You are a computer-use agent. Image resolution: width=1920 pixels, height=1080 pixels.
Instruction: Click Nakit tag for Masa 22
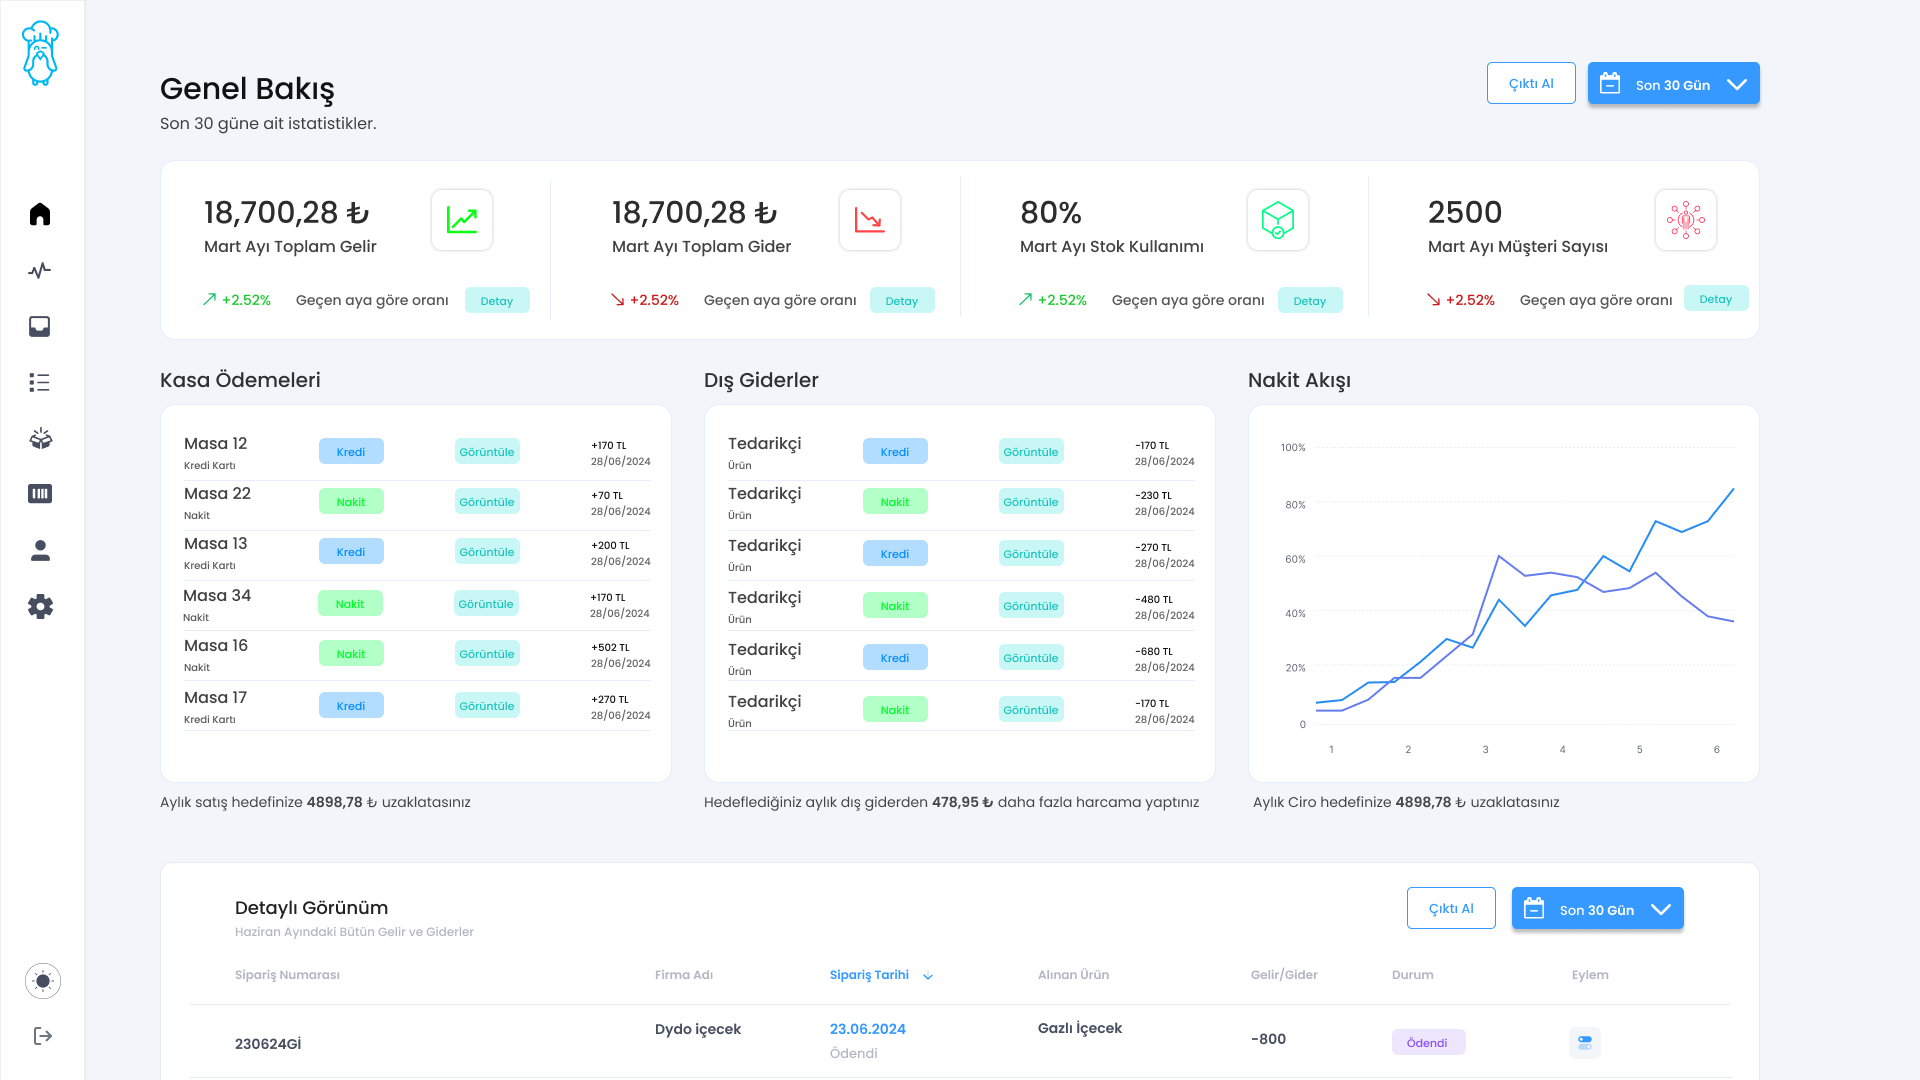coord(351,502)
